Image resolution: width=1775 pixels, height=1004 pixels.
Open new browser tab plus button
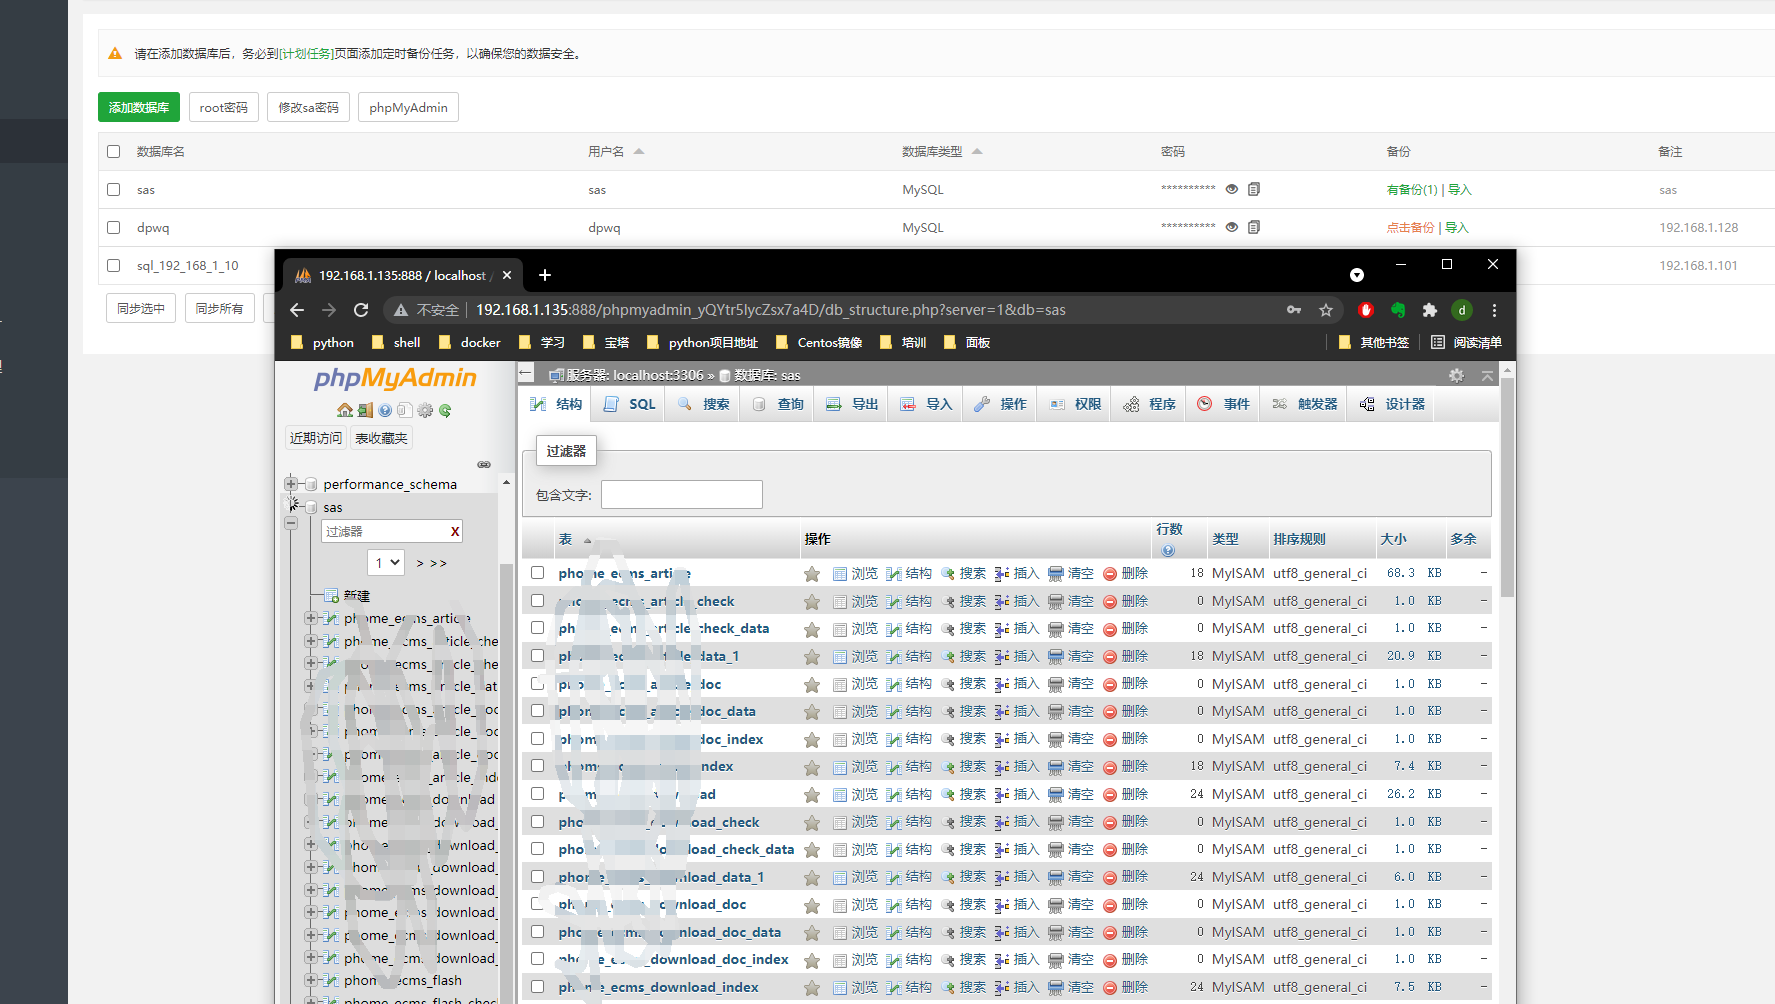(x=545, y=275)
